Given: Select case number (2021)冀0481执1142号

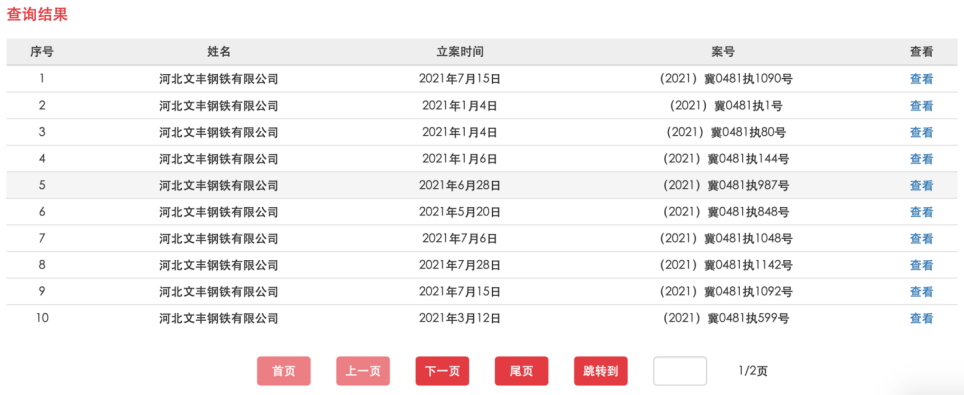Looking at the screenshot, I should tap(726, 265).
